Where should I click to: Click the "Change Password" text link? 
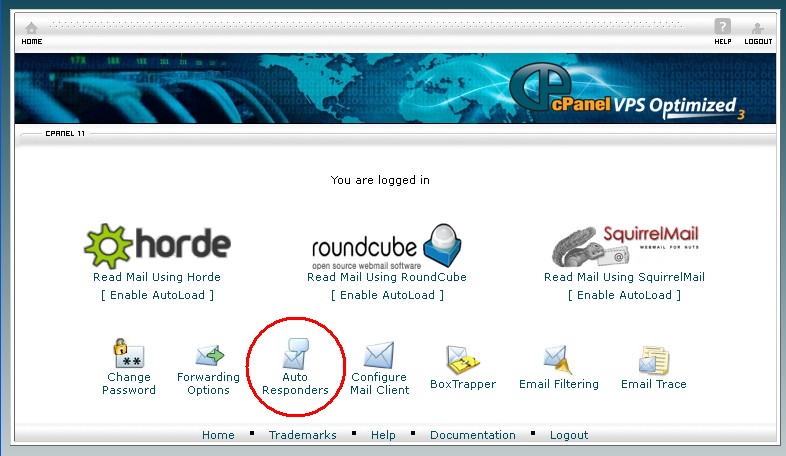tap(129, 384)
